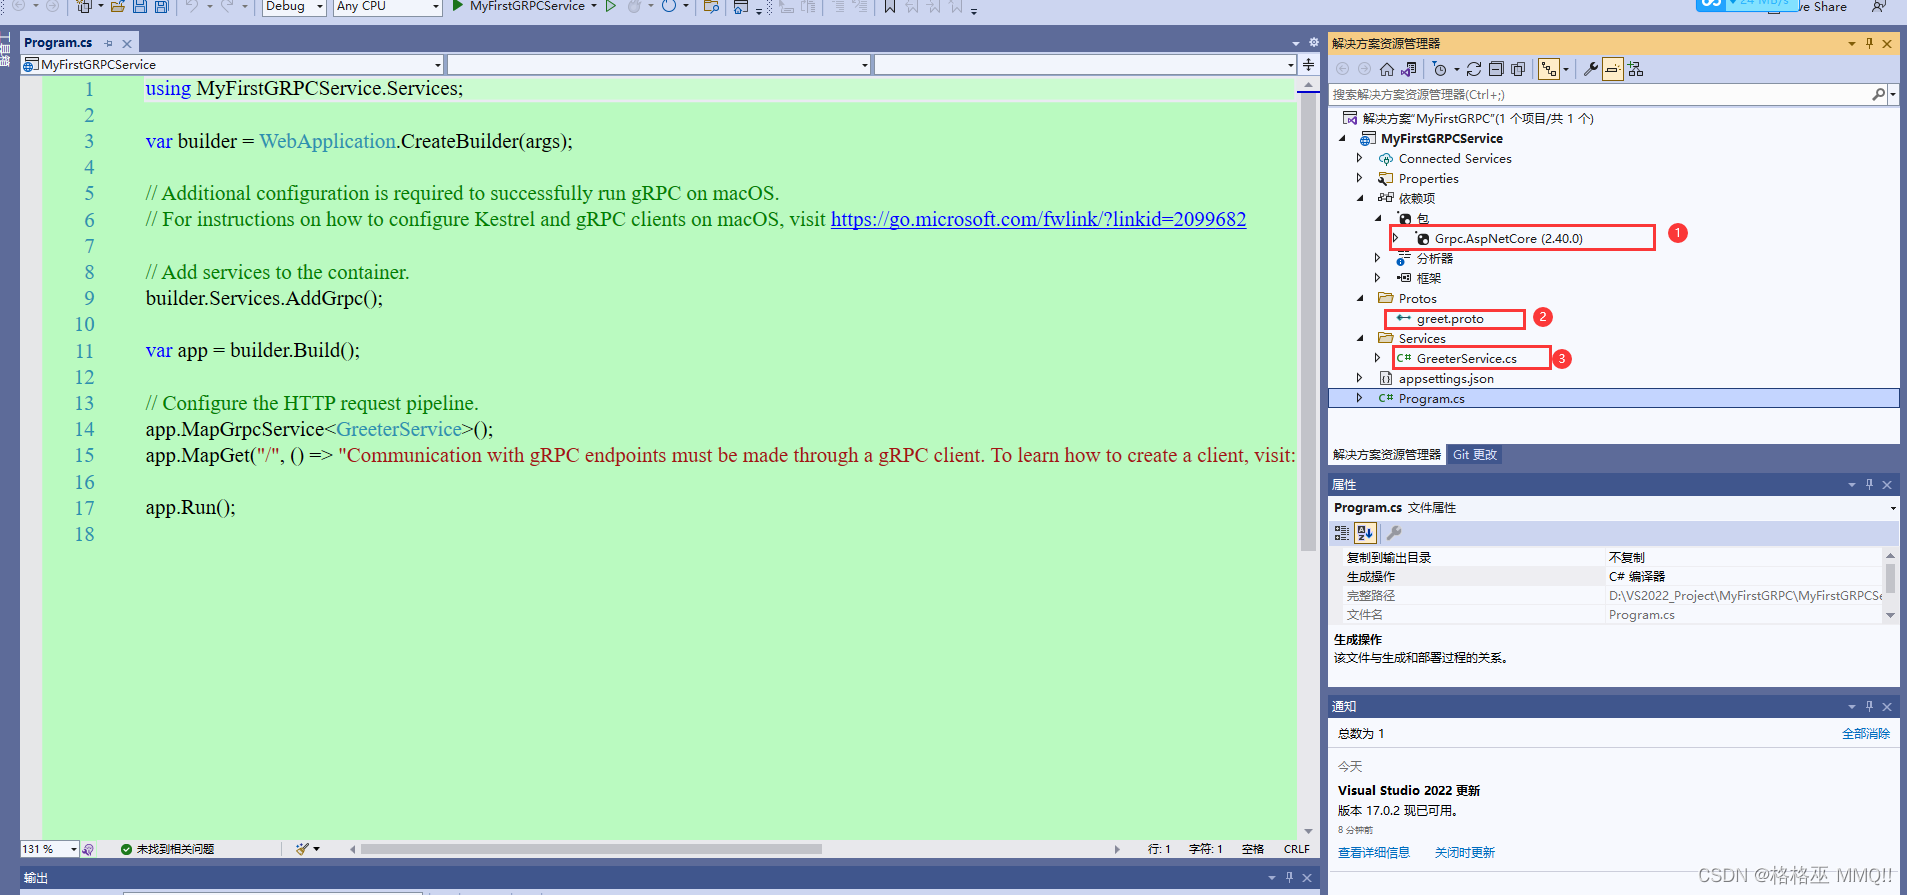1907x895 pixels.
Task: Click the search magnifier in Solution Explorer search
Action: pyautogui.click(x=1878, y=94)
